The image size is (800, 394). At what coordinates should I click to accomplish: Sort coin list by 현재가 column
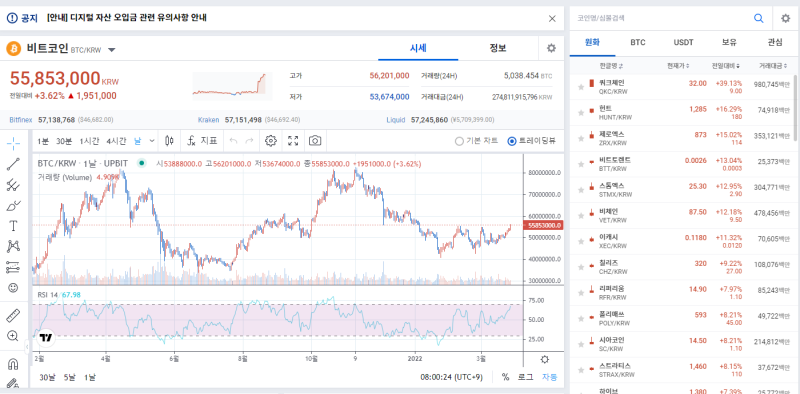tap(679, 66)
